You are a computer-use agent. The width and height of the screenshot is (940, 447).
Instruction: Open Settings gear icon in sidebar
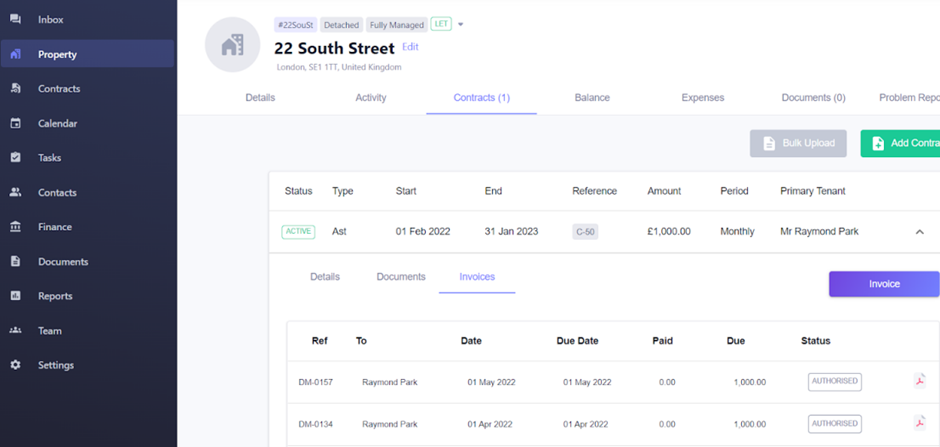tap(16, 365)
